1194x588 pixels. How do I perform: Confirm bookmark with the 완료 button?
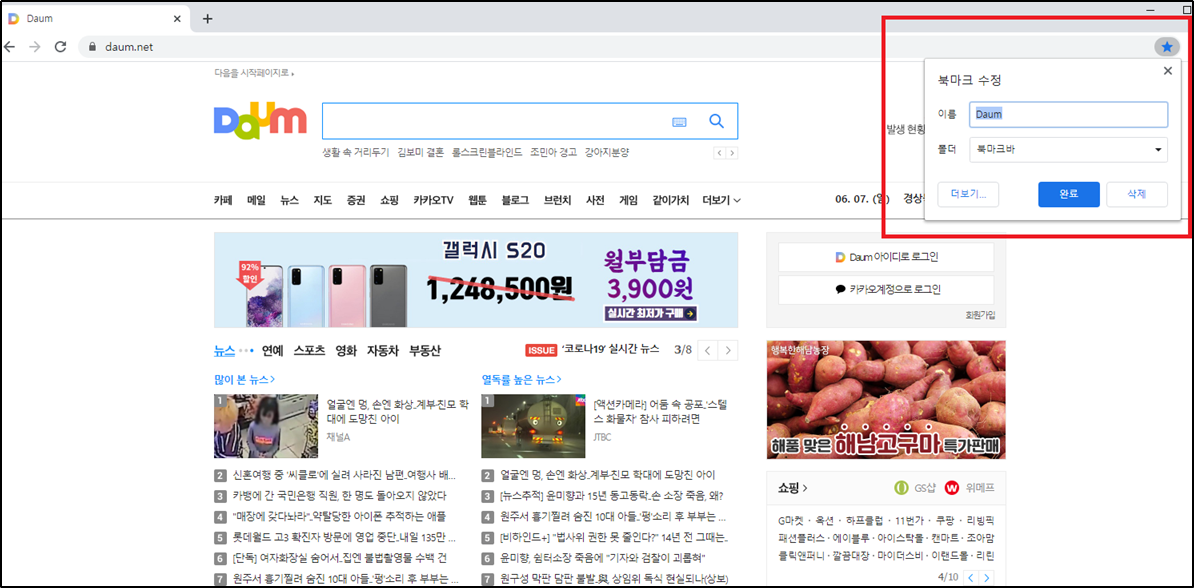click(1068, 194)
